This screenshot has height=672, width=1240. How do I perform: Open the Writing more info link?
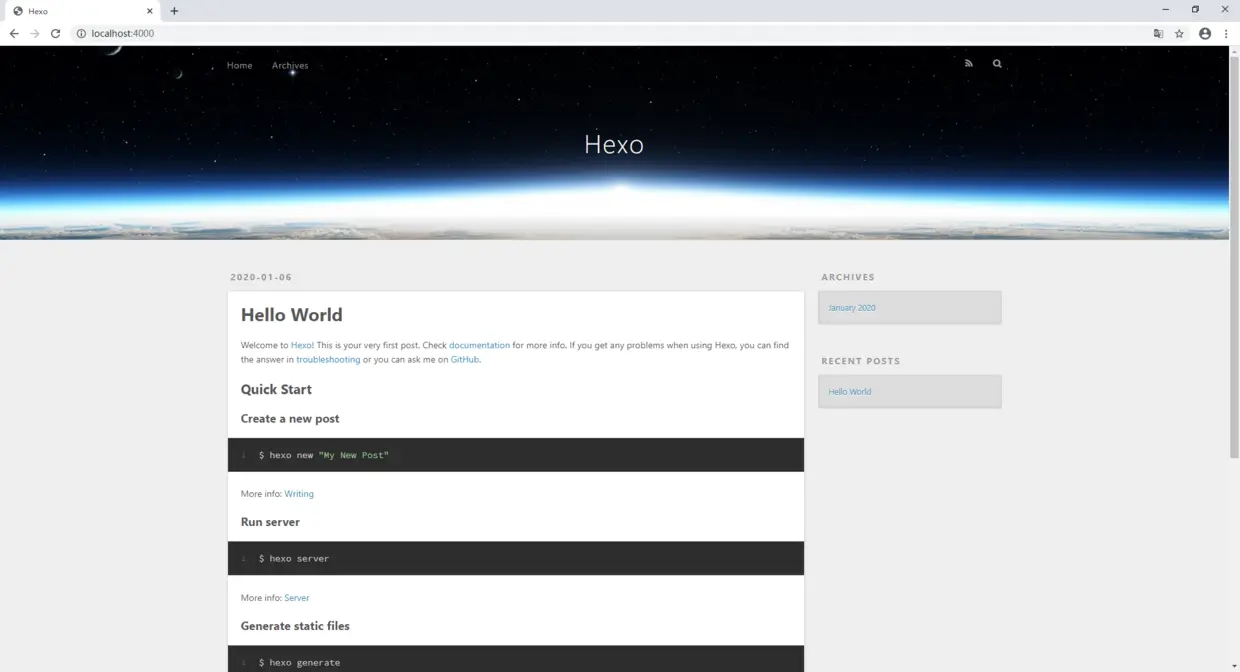click(x=299, y=494)
